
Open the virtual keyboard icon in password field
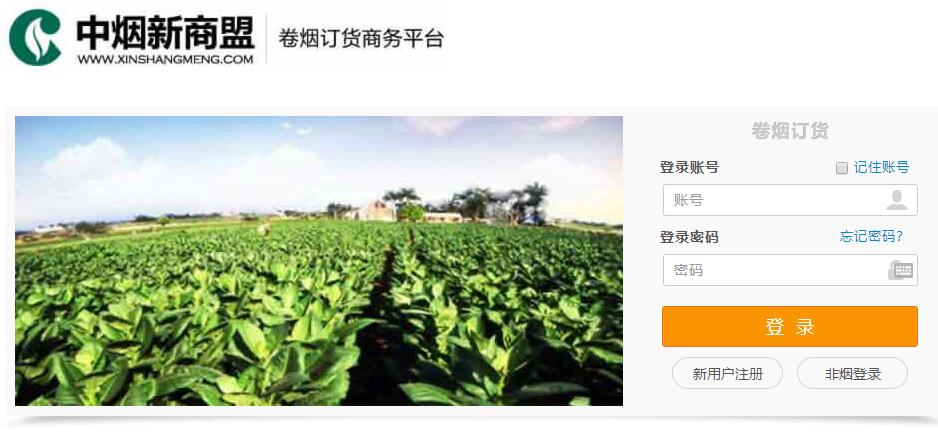click(900, 270)
